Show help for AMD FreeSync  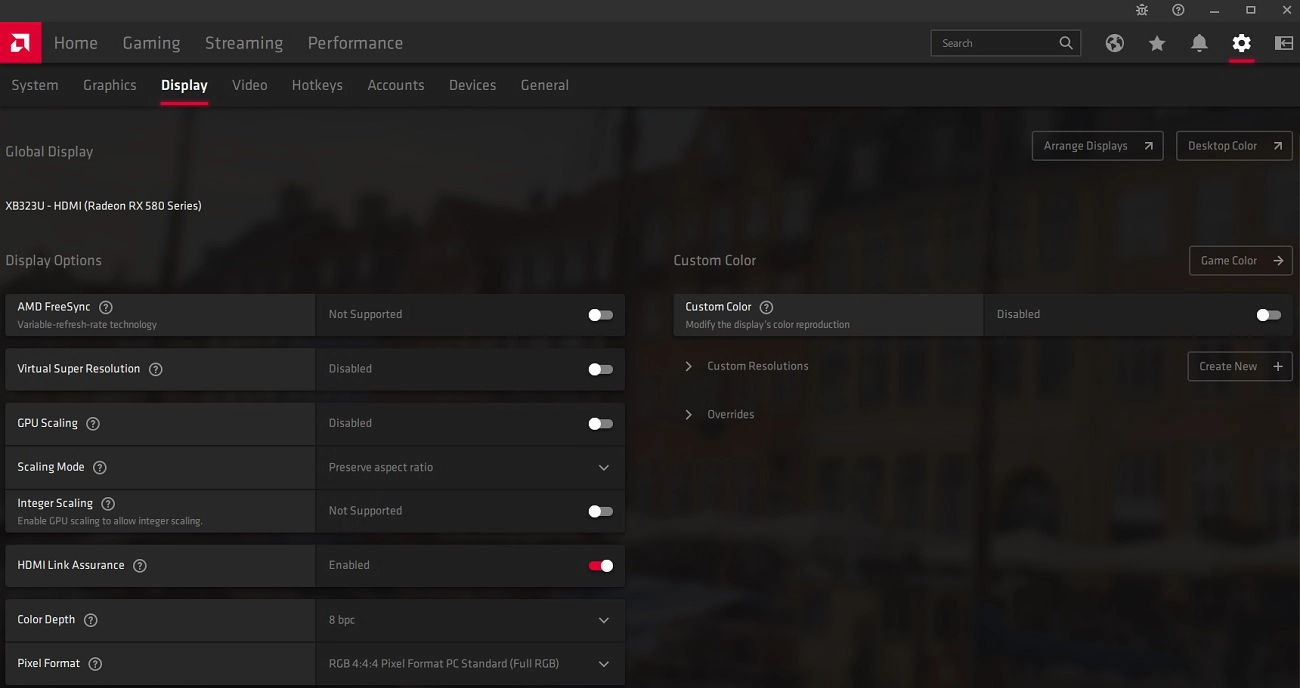coord(106,307)
